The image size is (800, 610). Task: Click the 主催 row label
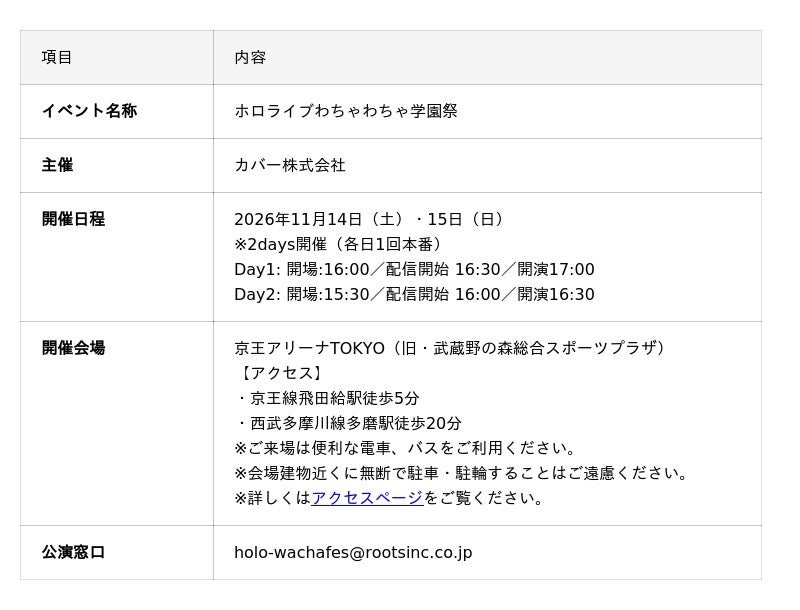coord(57,165)
